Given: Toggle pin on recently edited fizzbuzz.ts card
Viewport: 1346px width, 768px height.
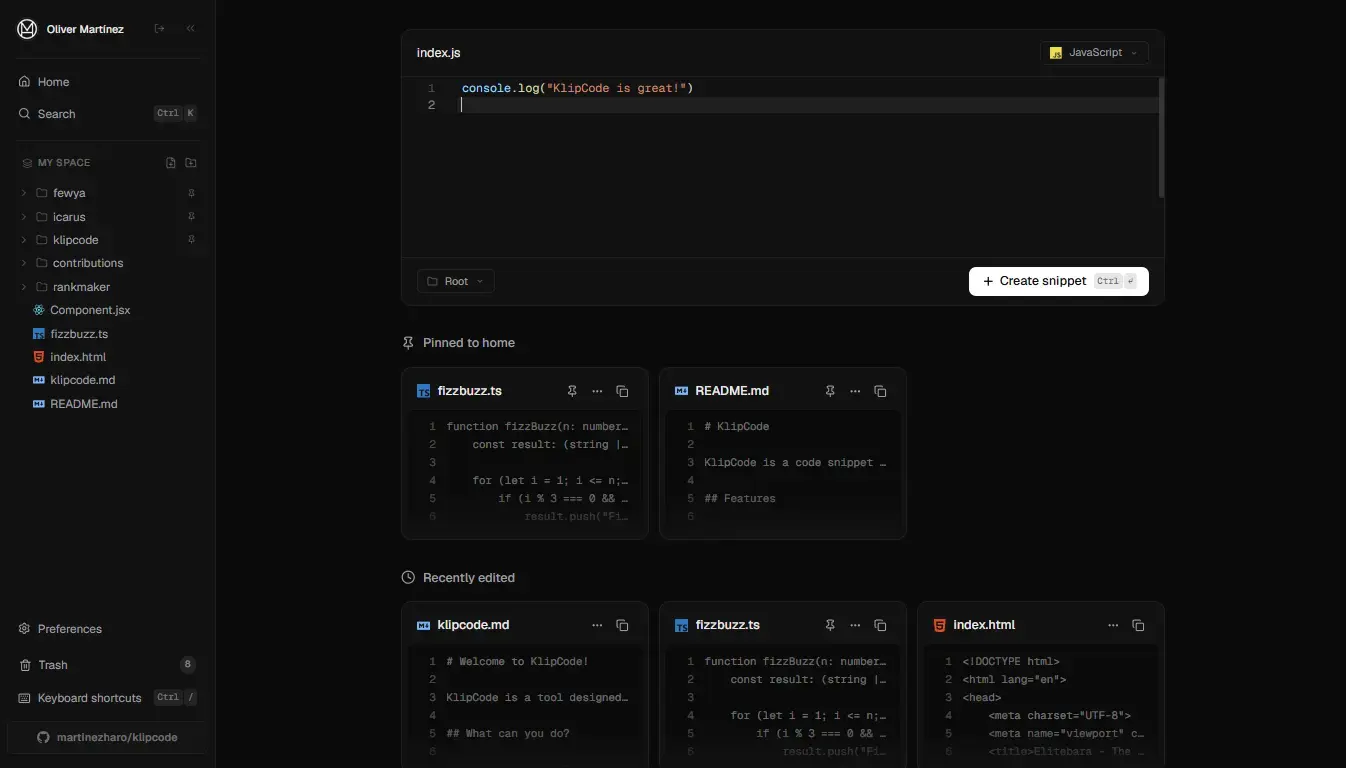Looking at the screenshot, I should (x=830, y=625).
